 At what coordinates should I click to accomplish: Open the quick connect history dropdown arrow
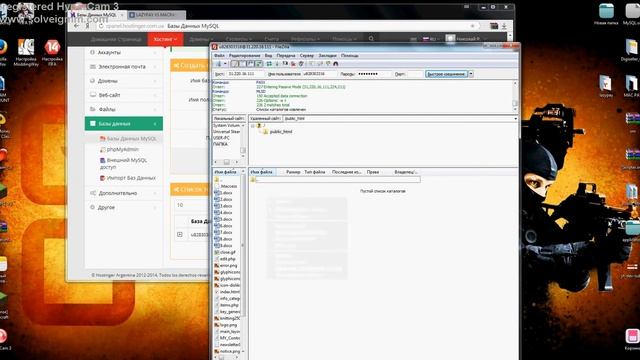[471, 74]
